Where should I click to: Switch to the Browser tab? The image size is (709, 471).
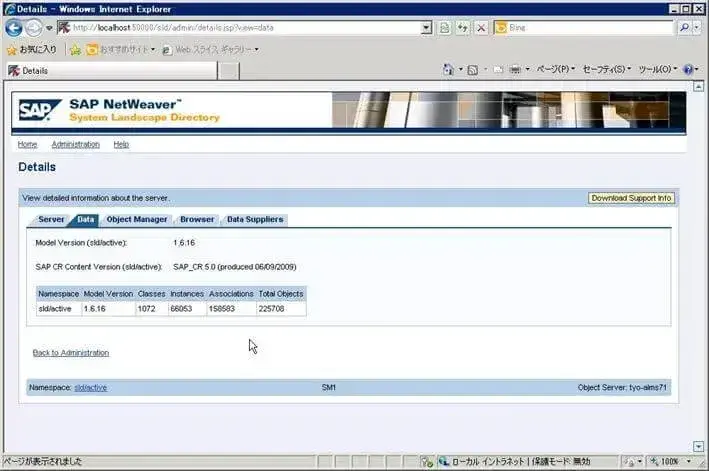[x=197, y=219]
